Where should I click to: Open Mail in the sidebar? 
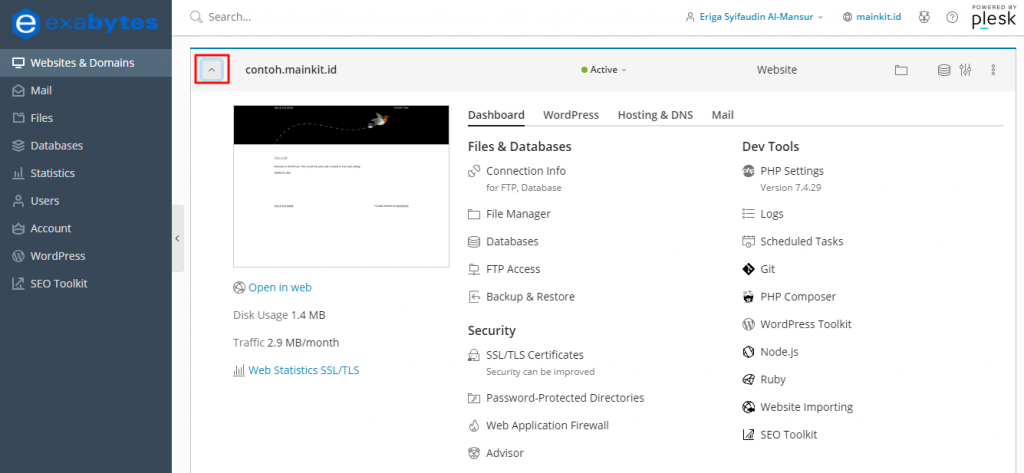click(x=86, y=91)
